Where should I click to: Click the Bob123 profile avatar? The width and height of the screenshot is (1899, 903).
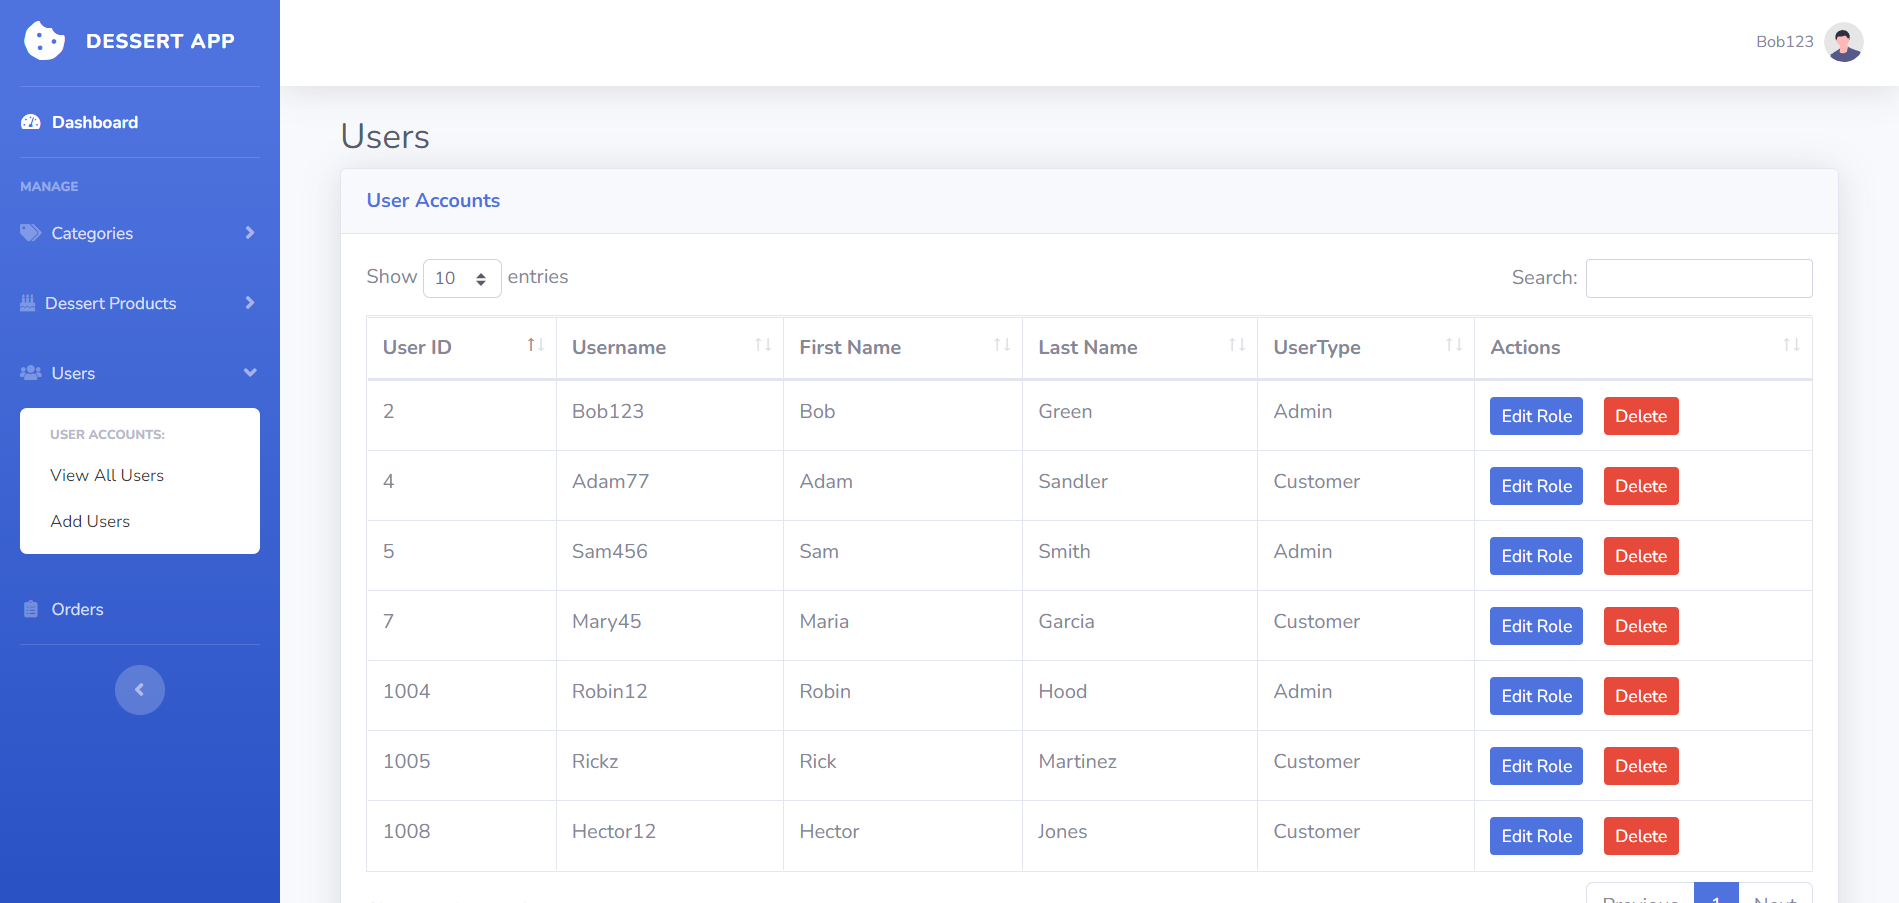(x=1843, y=41)
